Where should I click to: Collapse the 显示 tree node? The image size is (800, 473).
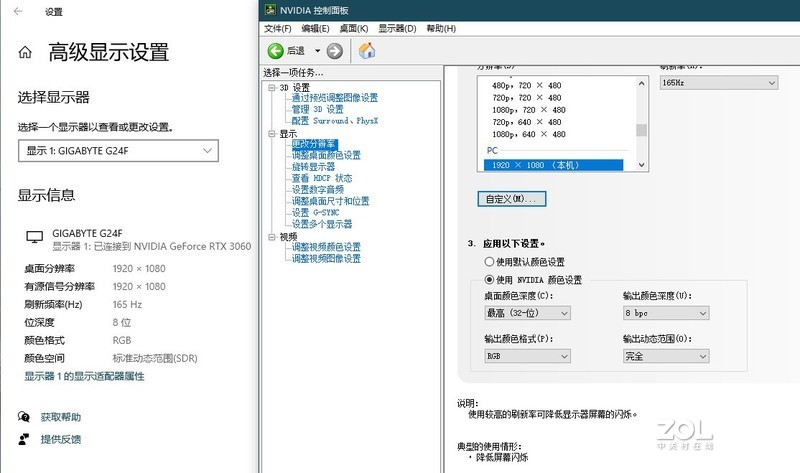[x=271, y=134]
